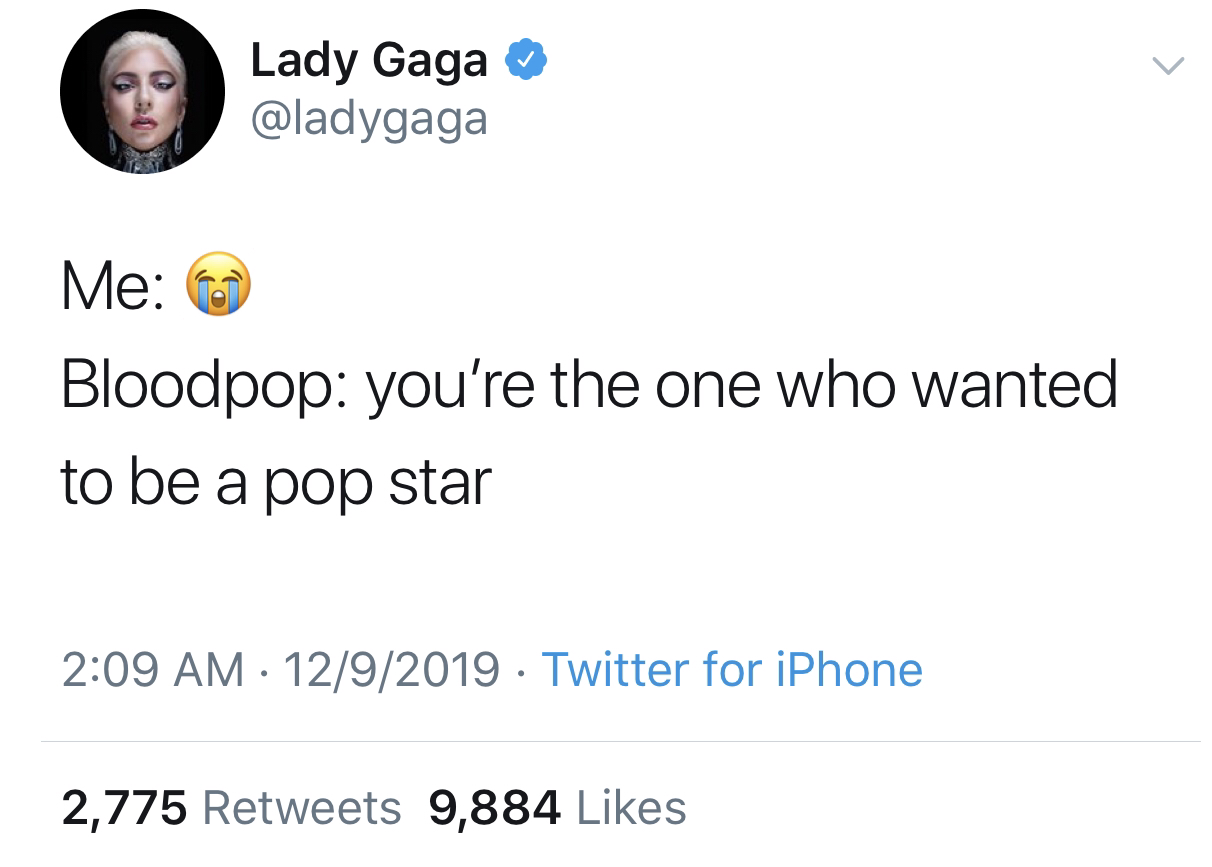Open the Retweets label
1212x867 pixels.
(301, 807)
